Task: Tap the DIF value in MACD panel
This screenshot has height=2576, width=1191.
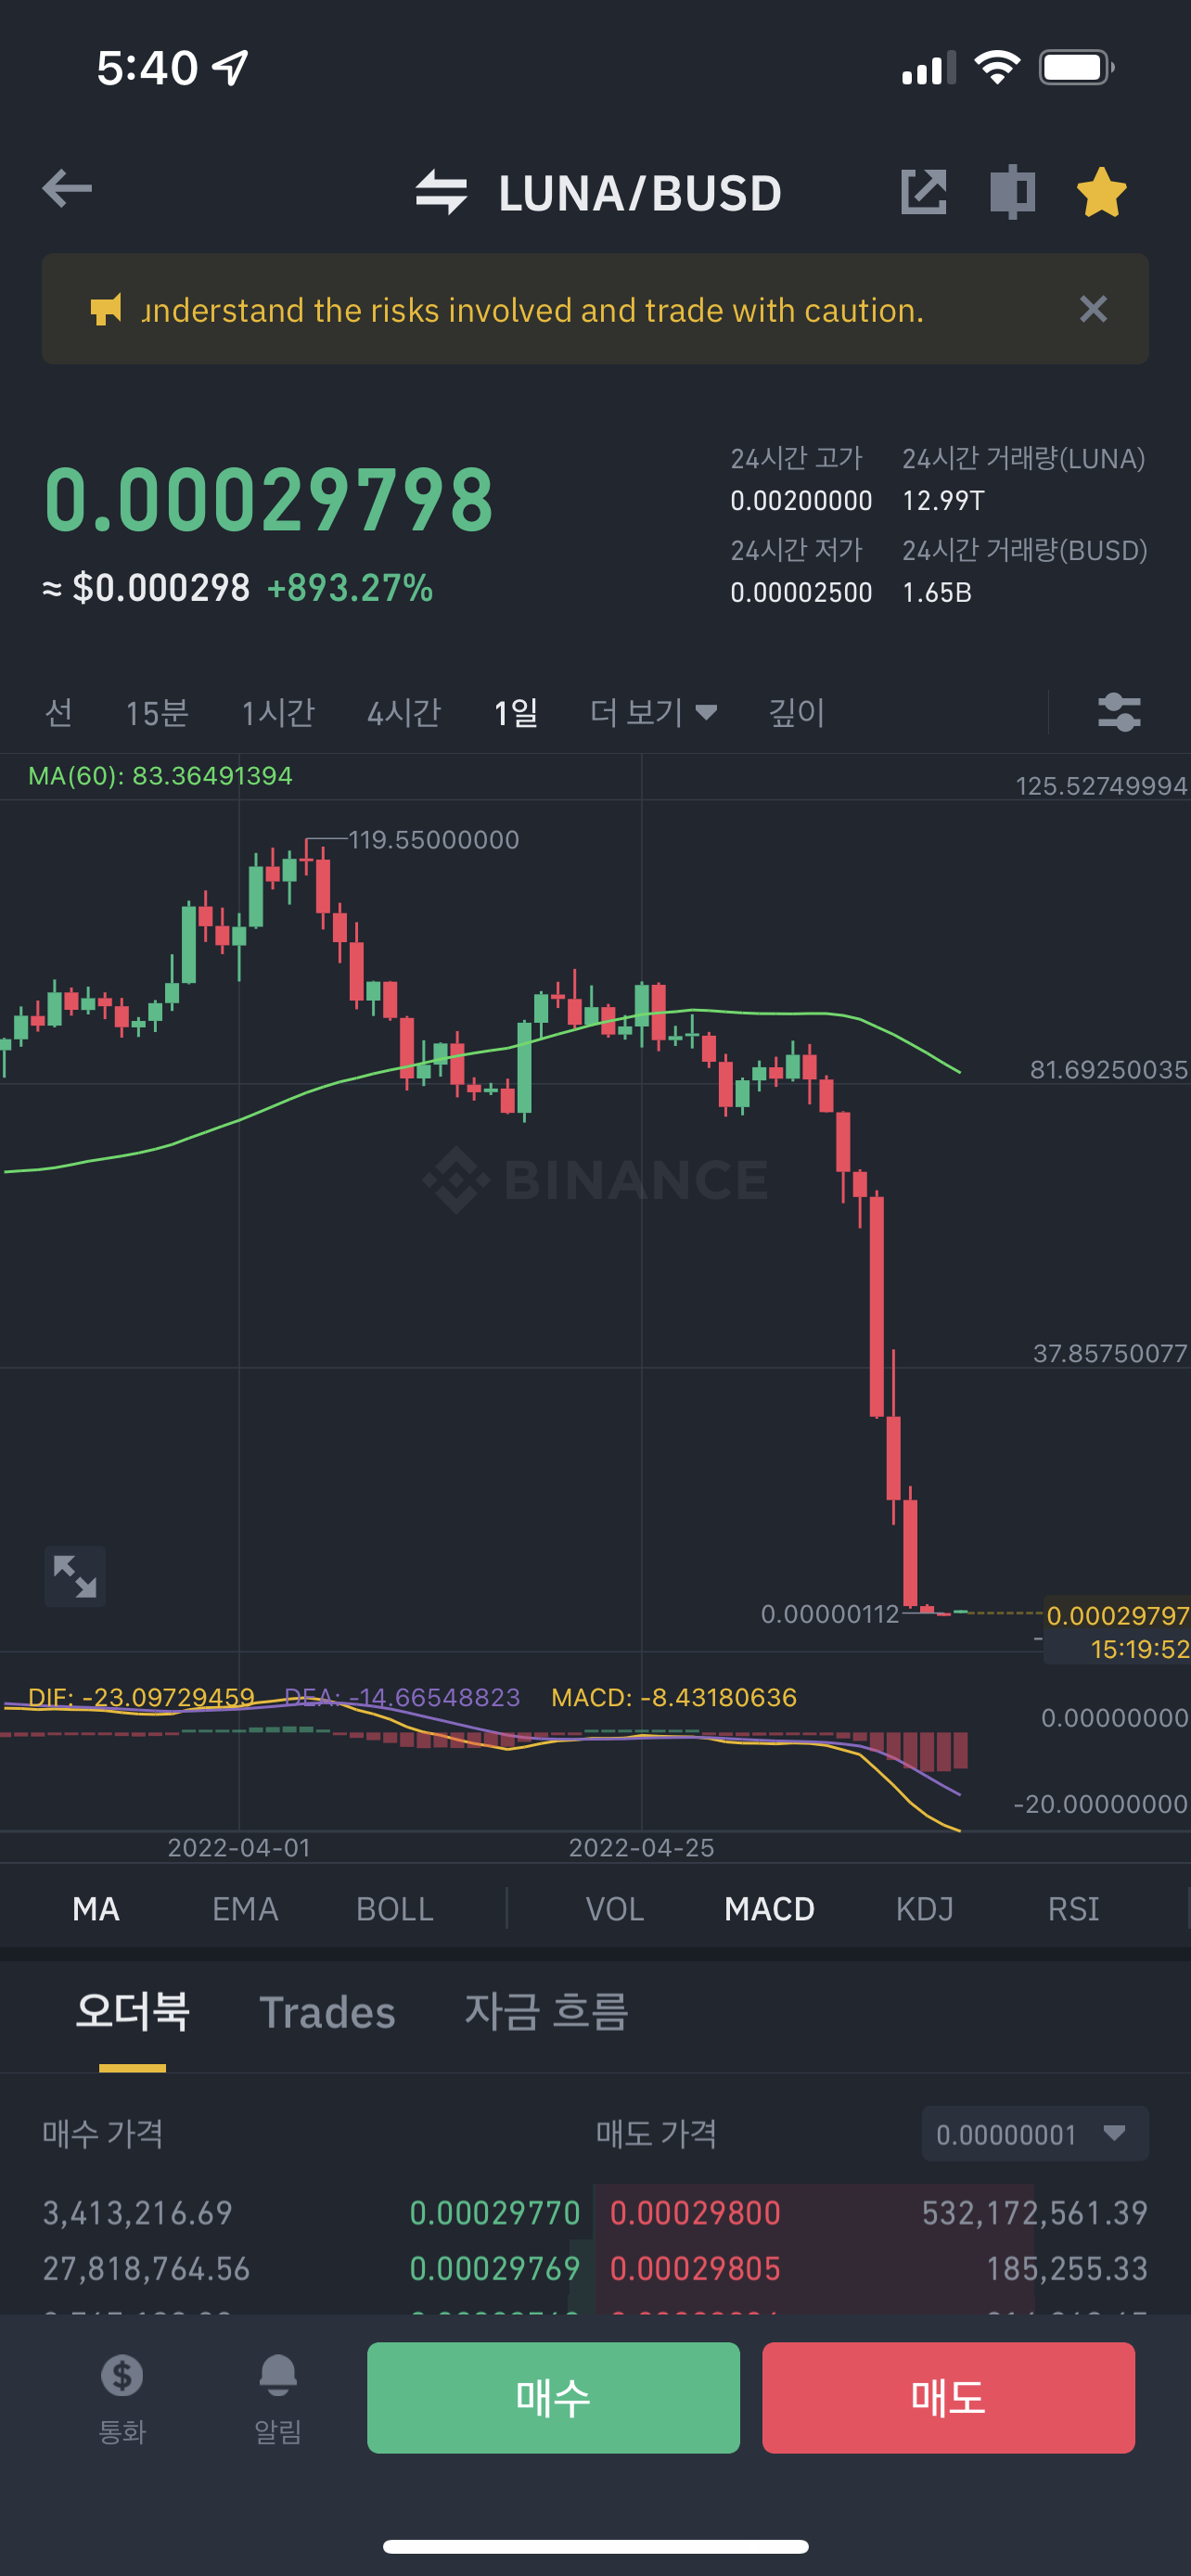Action: [x=141, y=1697]
